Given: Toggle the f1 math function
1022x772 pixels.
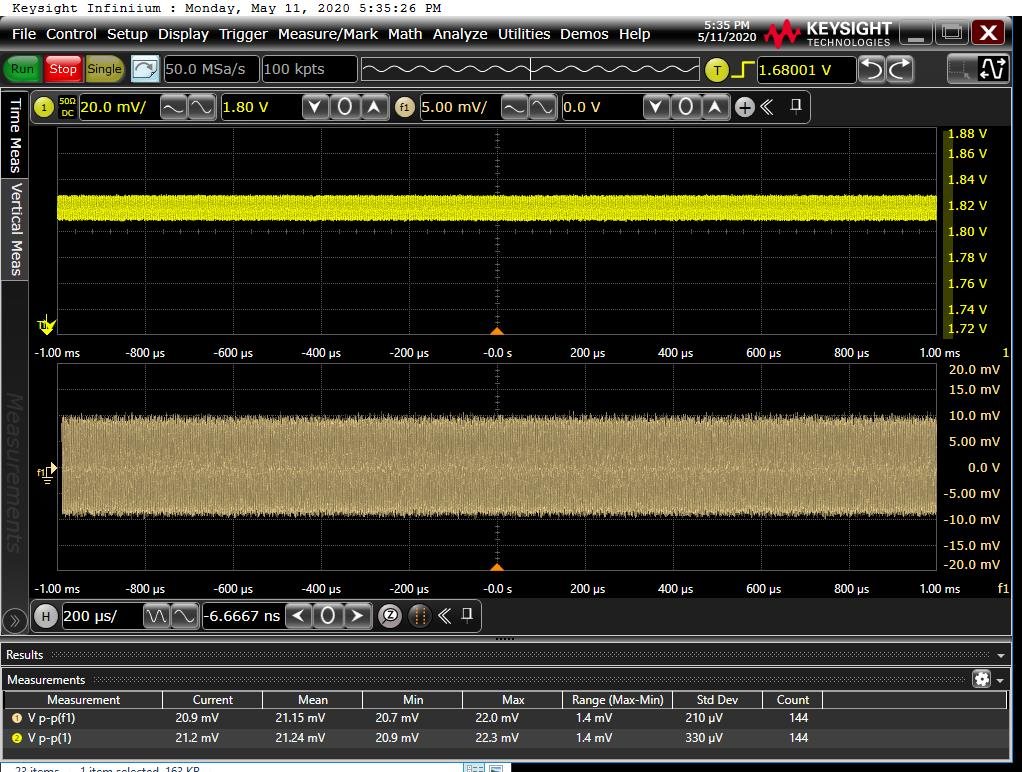Looking at the screenshot, I should (x=405, y=107).
